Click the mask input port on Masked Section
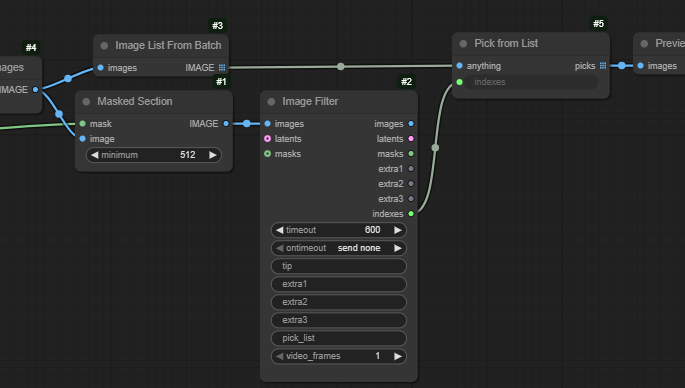 (83, 124)
